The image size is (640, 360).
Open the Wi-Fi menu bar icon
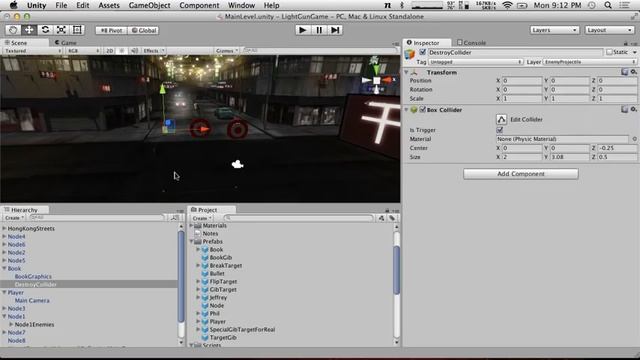point(507,5)
